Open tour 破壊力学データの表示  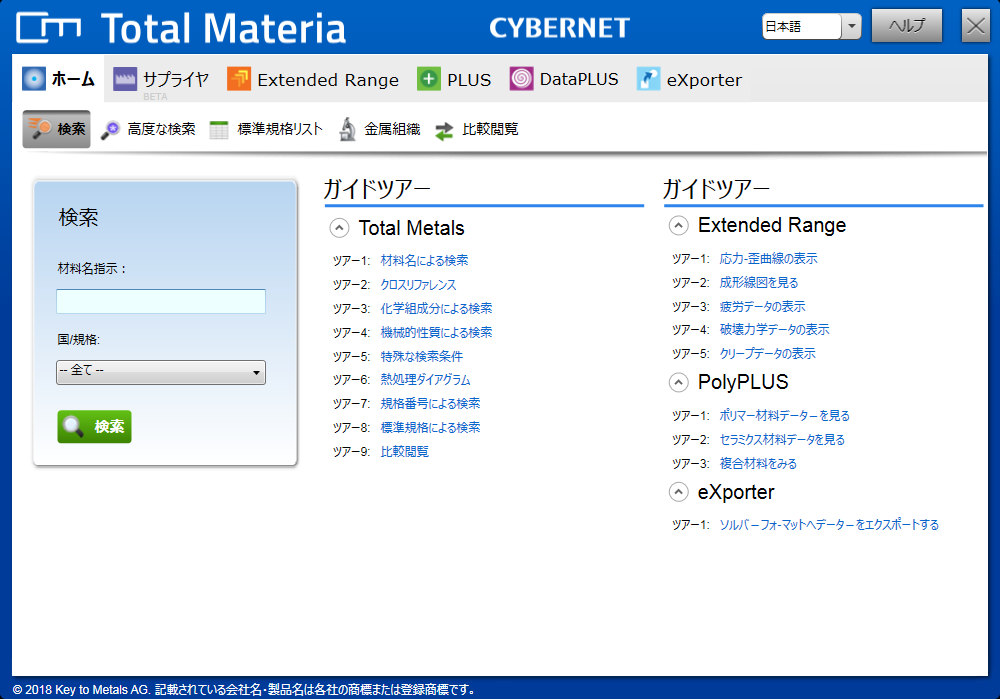(x=775, y=329)
